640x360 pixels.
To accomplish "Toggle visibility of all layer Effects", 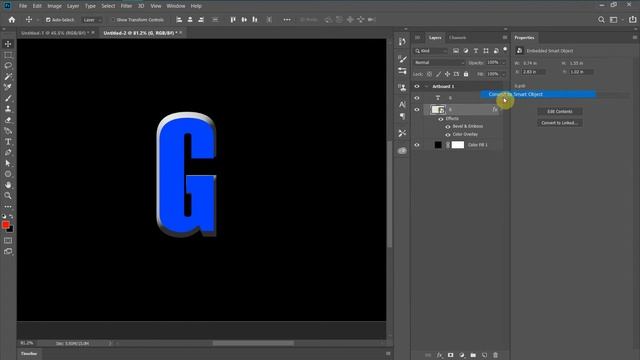I will coord(441,119).
